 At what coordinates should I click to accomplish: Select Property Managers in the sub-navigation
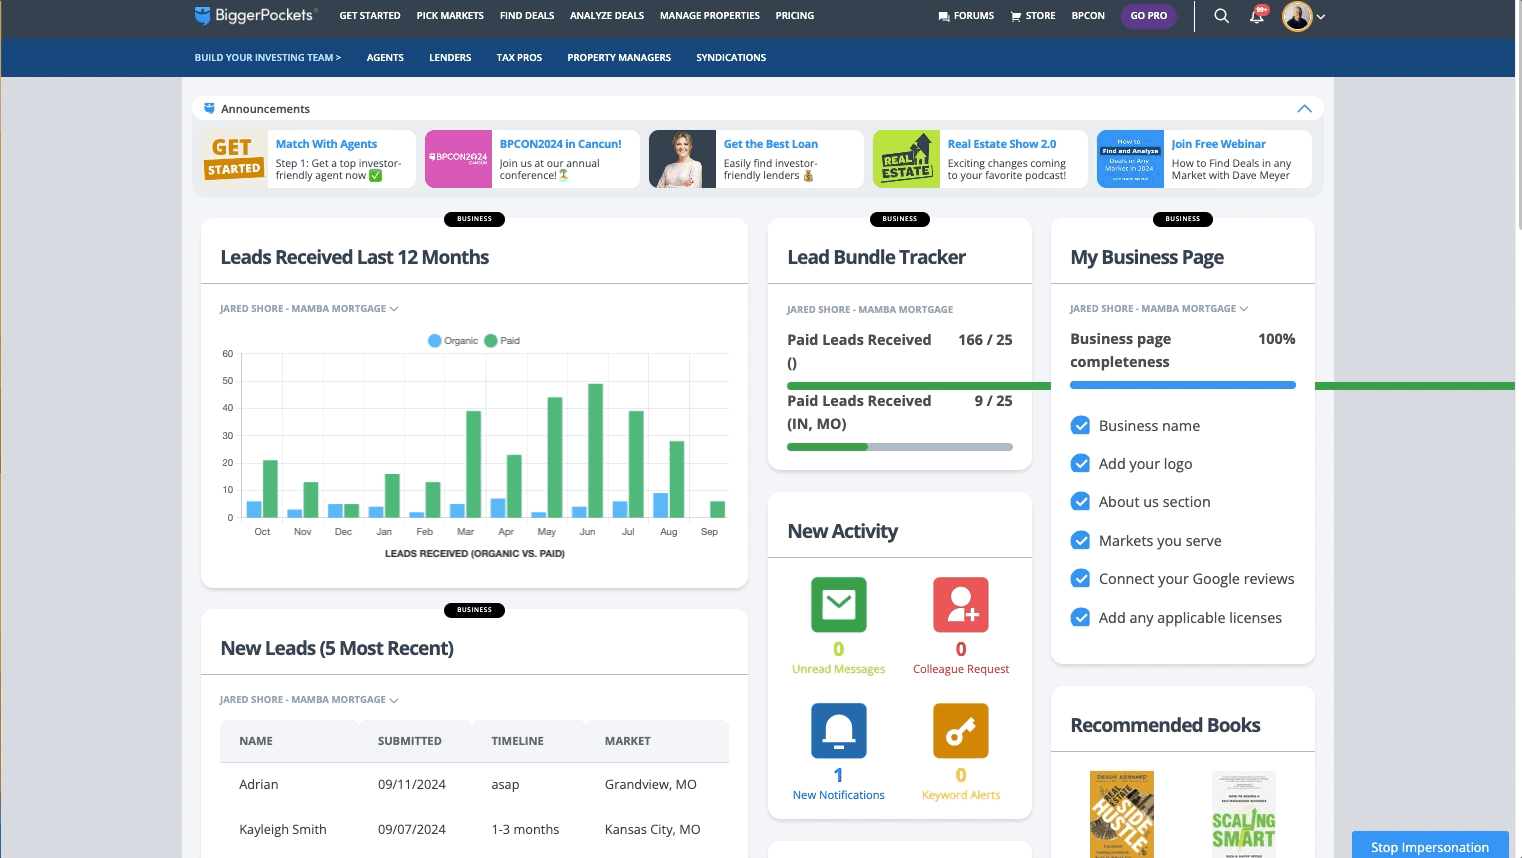click(x=619, y=58)
